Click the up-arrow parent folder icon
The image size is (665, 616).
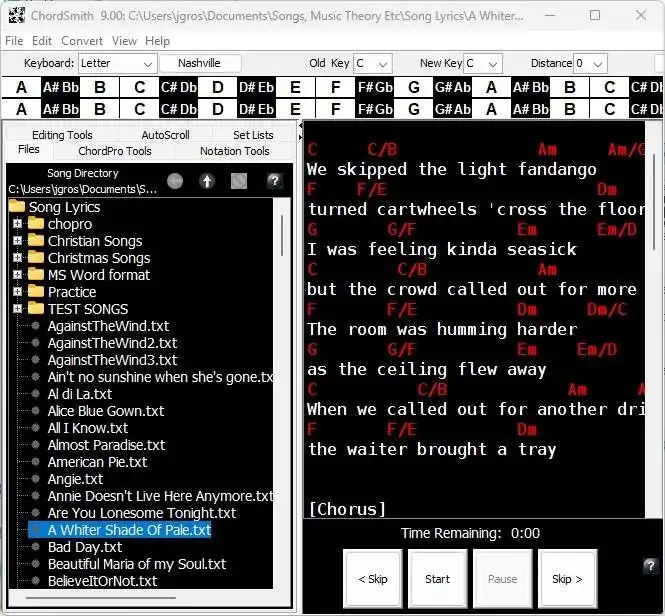[207, 181]
